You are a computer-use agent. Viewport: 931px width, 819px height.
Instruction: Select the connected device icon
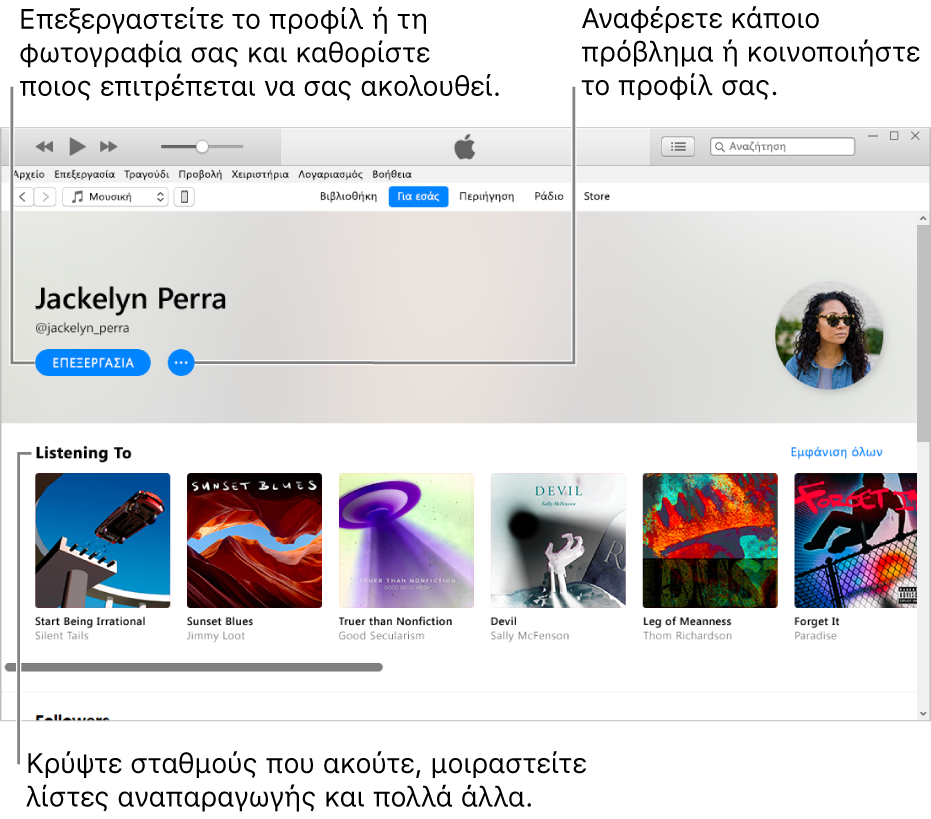click(x=184, y=196)
